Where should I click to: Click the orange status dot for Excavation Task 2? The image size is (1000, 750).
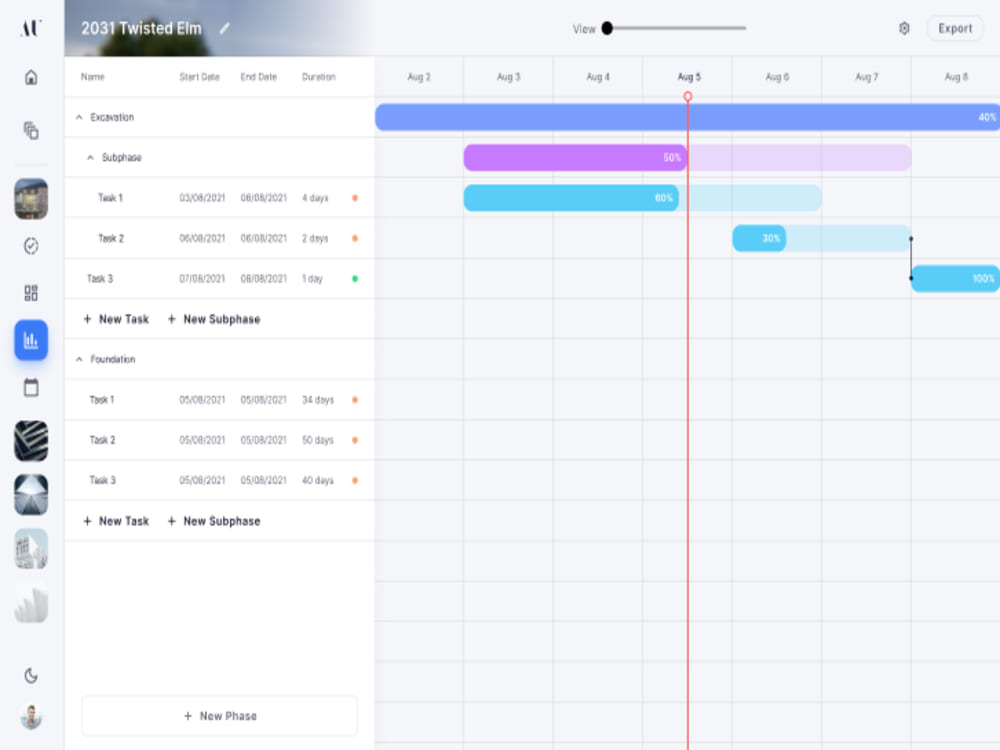[x=355, y=238]
